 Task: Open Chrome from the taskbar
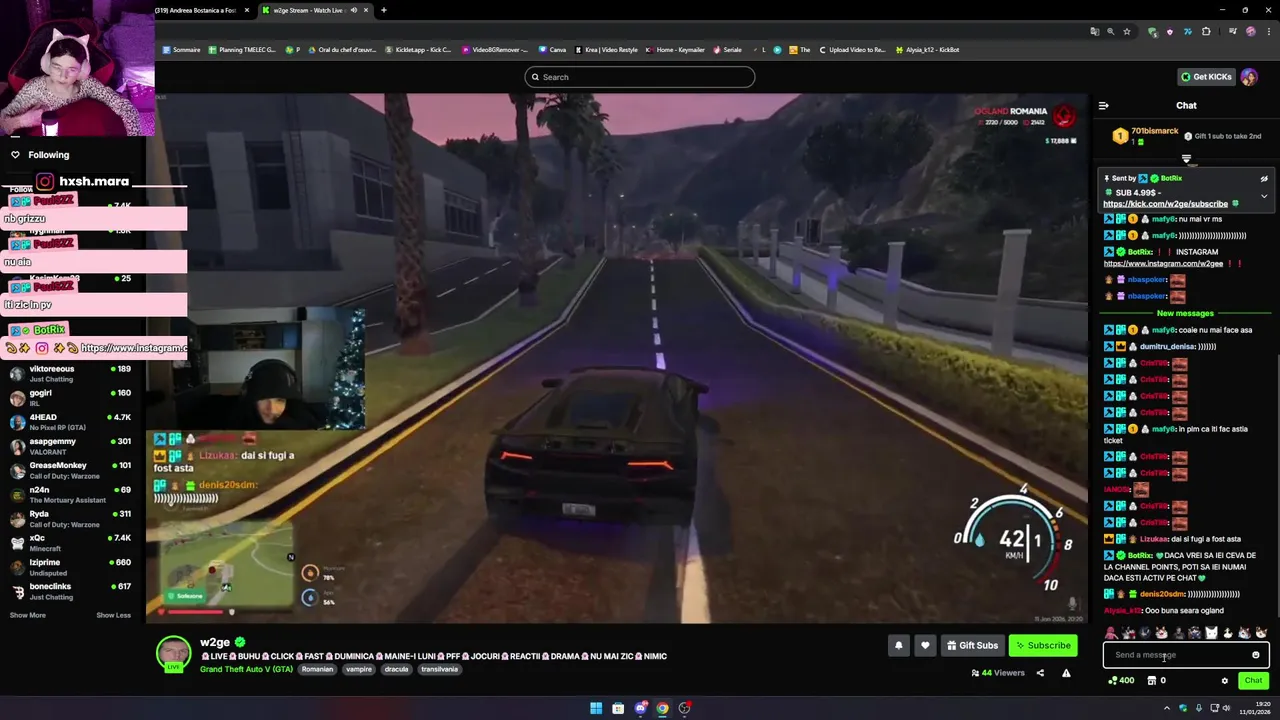click(x=662, y=708)
